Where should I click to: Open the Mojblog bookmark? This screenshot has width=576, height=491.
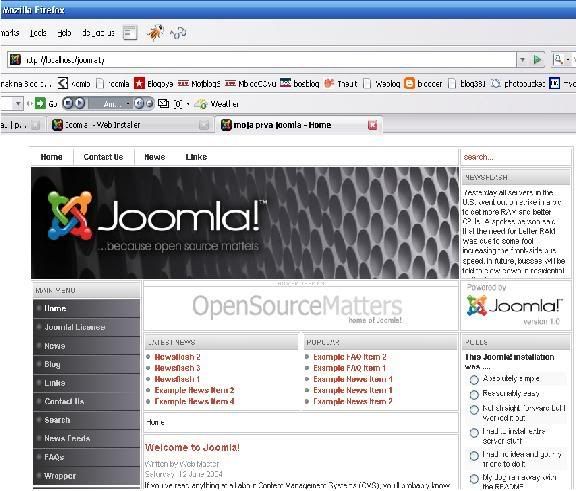pyautogui.click(x=199, y=84)
